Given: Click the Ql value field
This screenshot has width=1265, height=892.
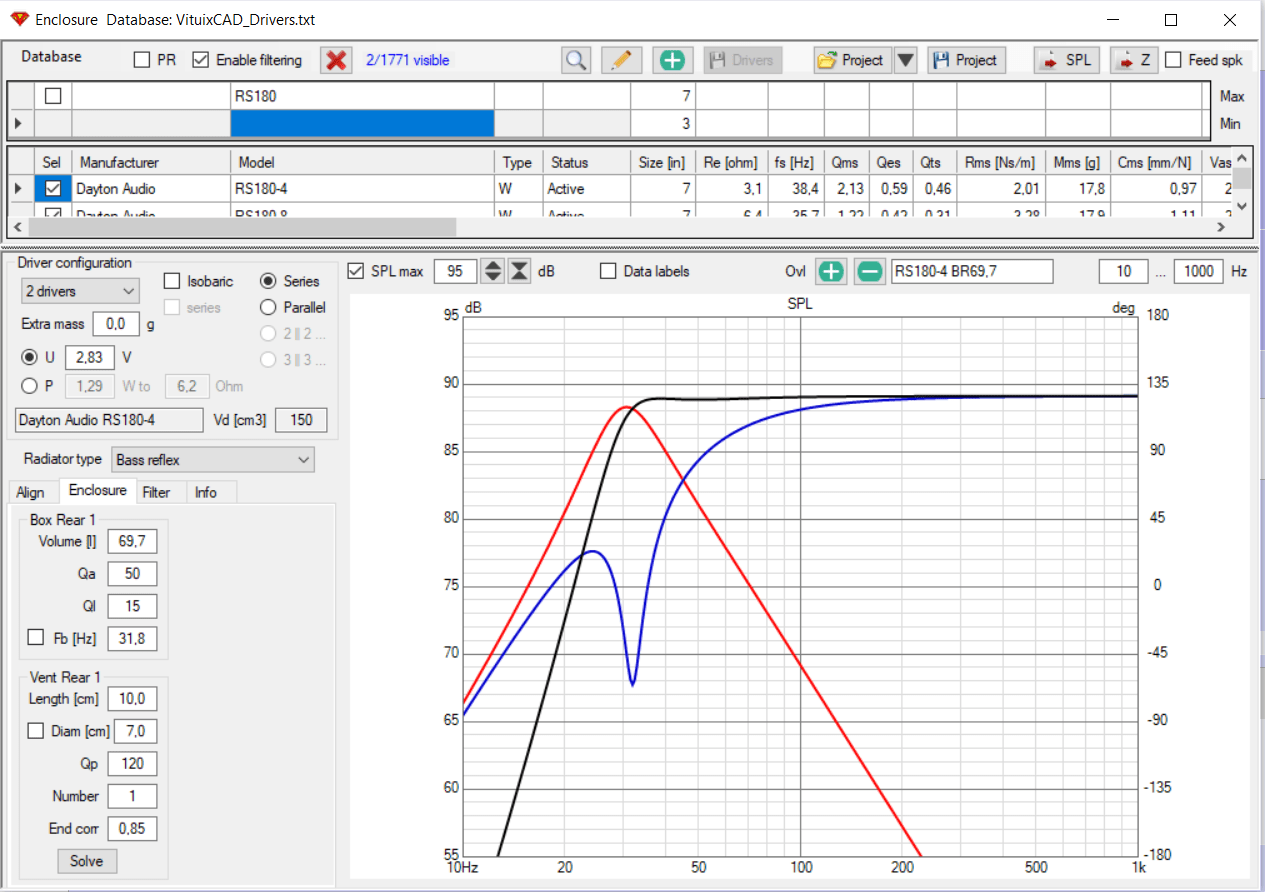Looking at the screenshot, I should (132, 606).
